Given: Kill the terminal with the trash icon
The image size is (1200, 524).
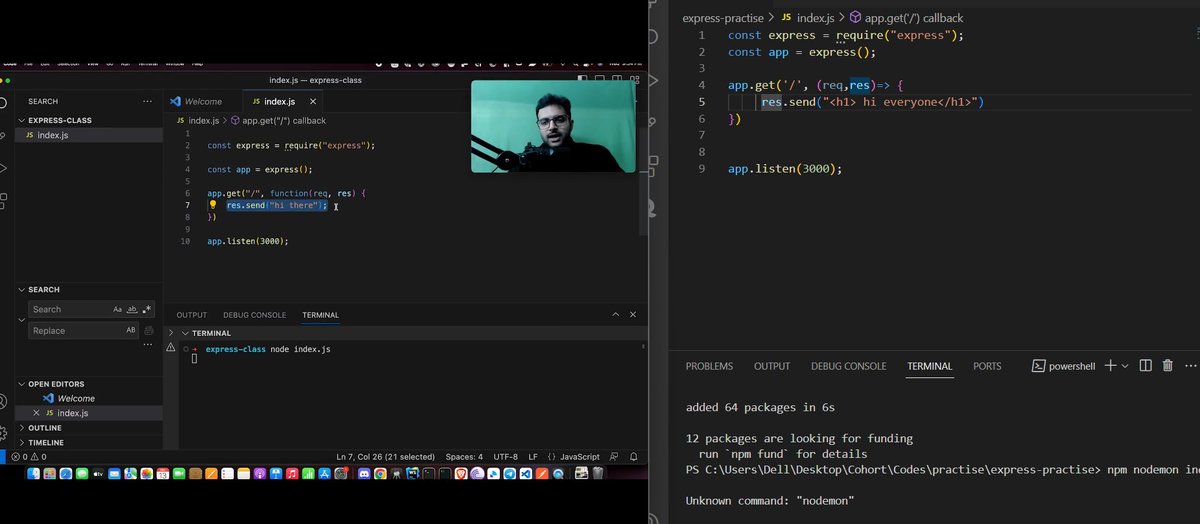Looking at the screenshot, I should pyautogui.click(x=1167, y=366).
